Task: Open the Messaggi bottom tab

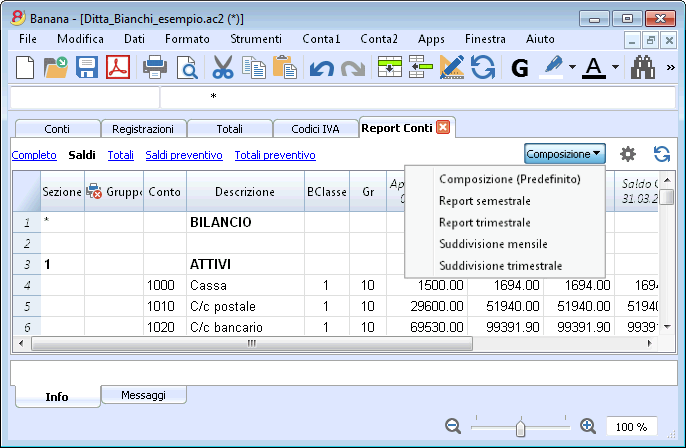Action: click(144, 395)
